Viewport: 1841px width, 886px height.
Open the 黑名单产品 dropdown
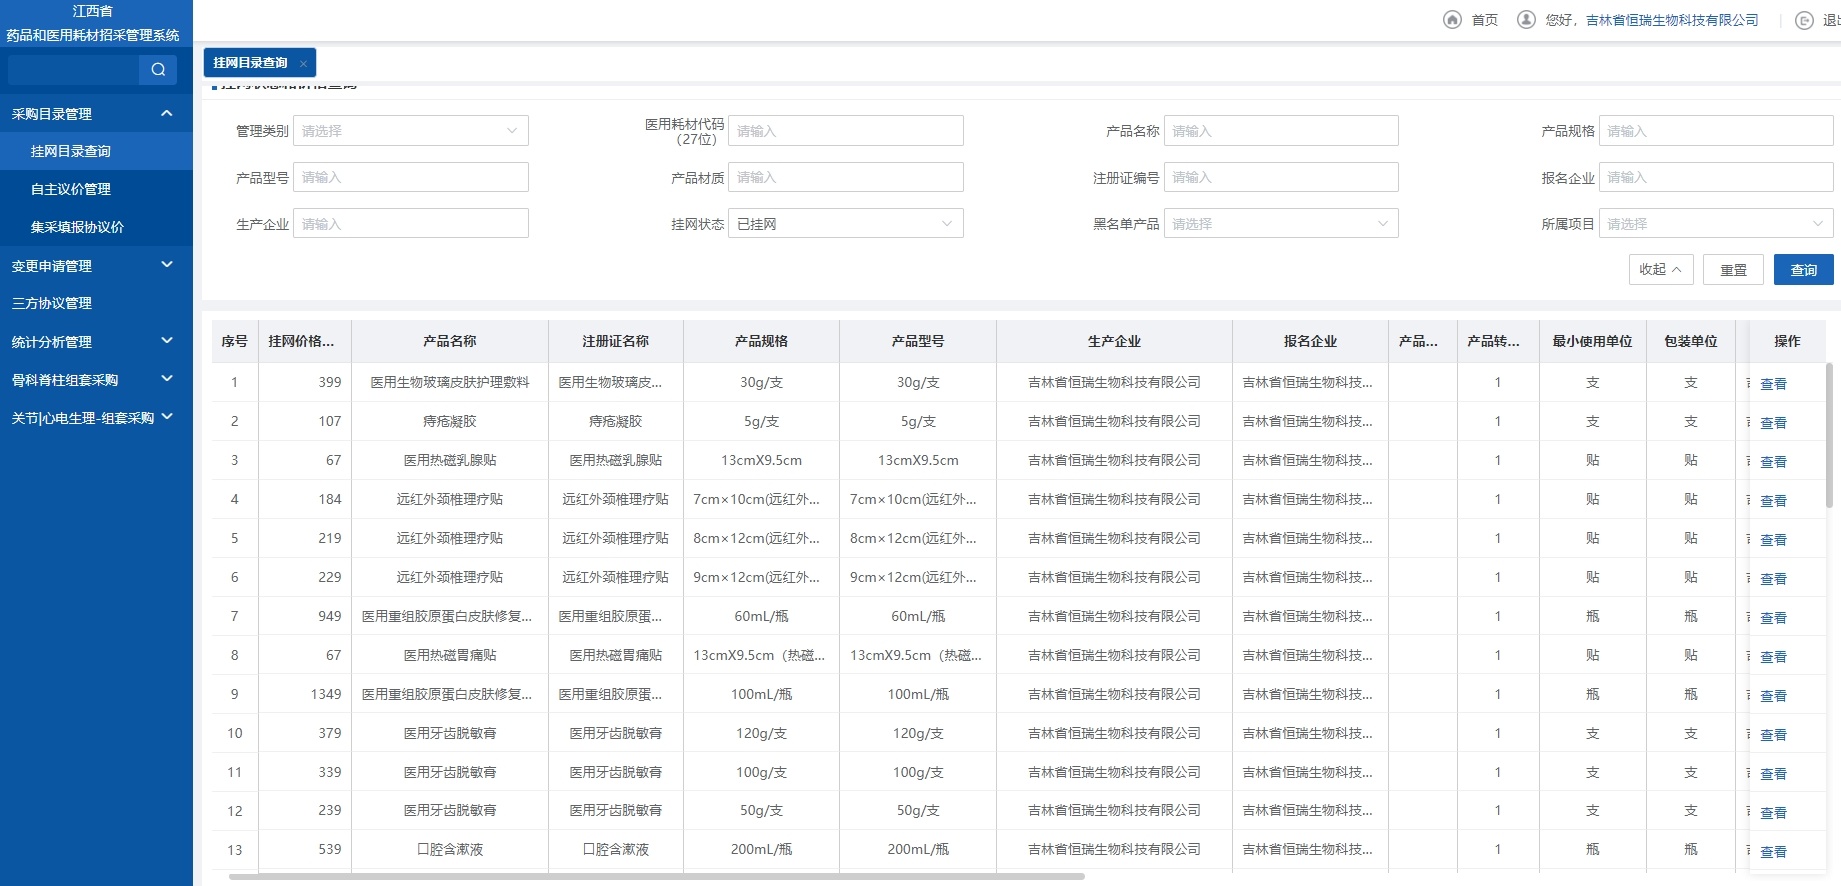[1281, 224]
